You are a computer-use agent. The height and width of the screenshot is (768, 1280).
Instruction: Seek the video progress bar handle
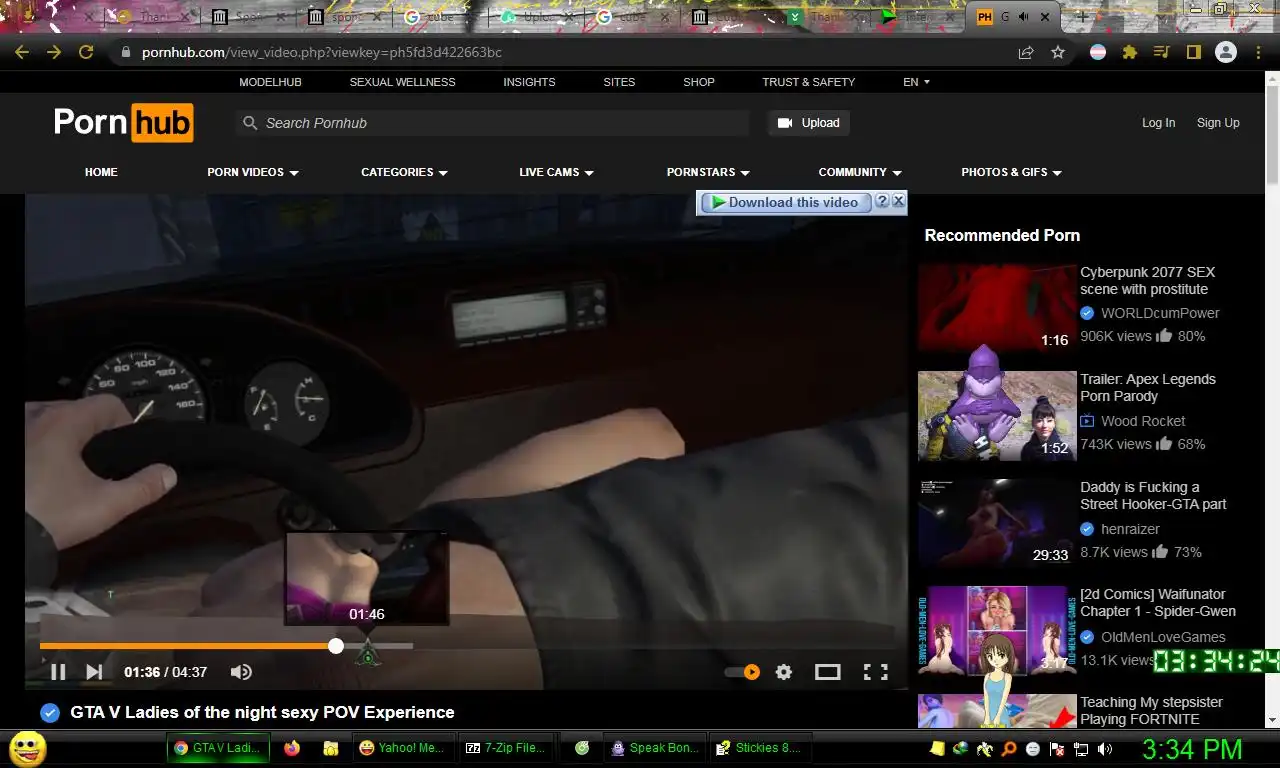click(336, 646)
